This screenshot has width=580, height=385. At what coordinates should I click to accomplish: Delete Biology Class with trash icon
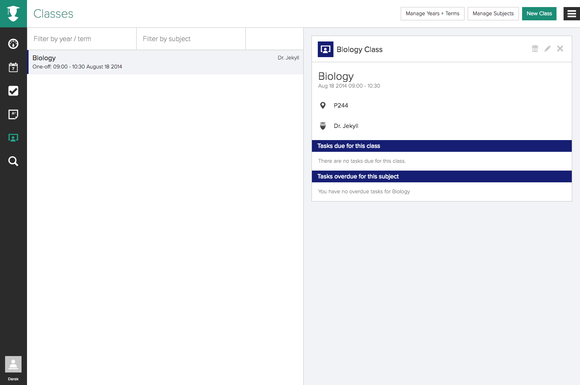click(535, 48)
